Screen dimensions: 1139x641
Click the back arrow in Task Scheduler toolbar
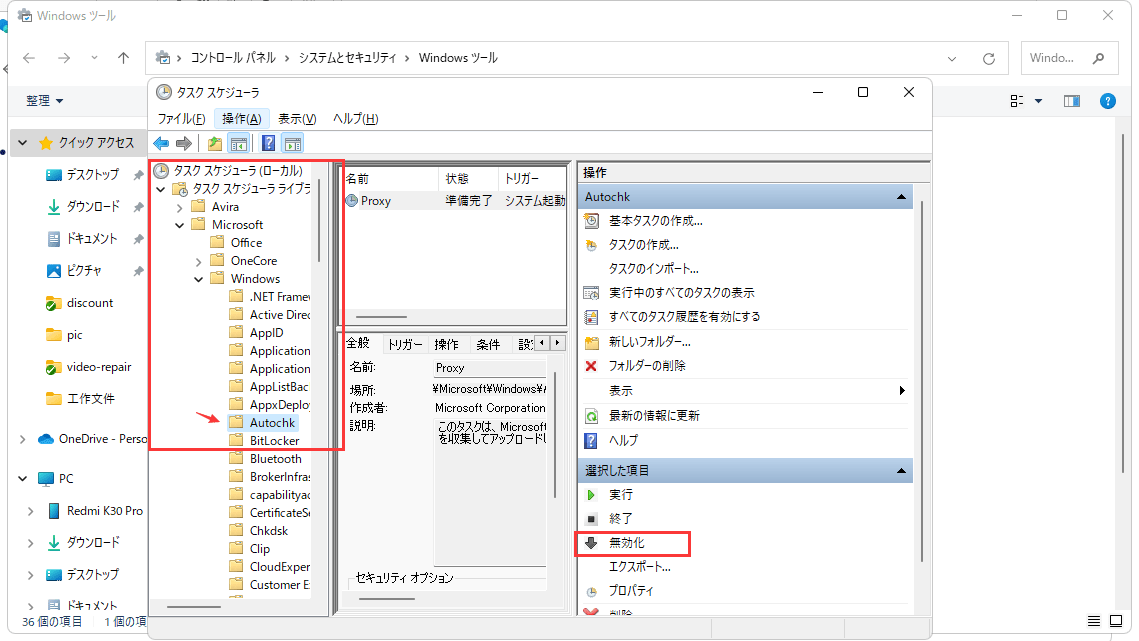160,143
